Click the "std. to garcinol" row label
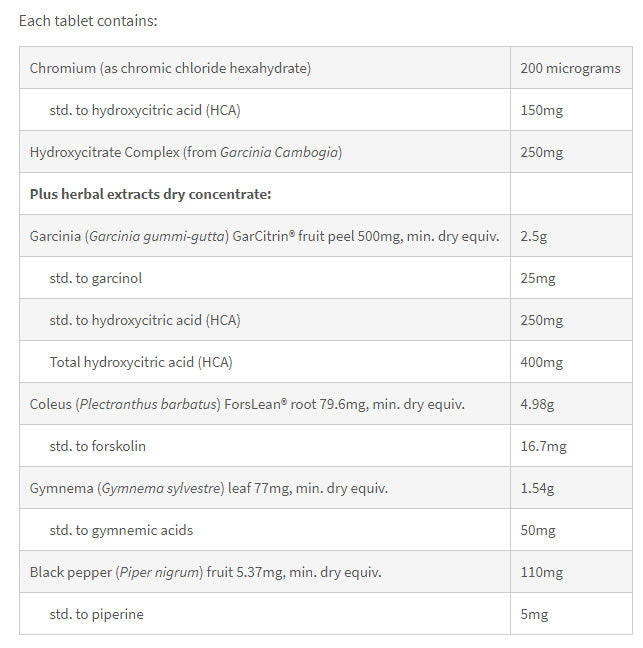This screenshot has height=648, width=643. (x=96, y=278)
